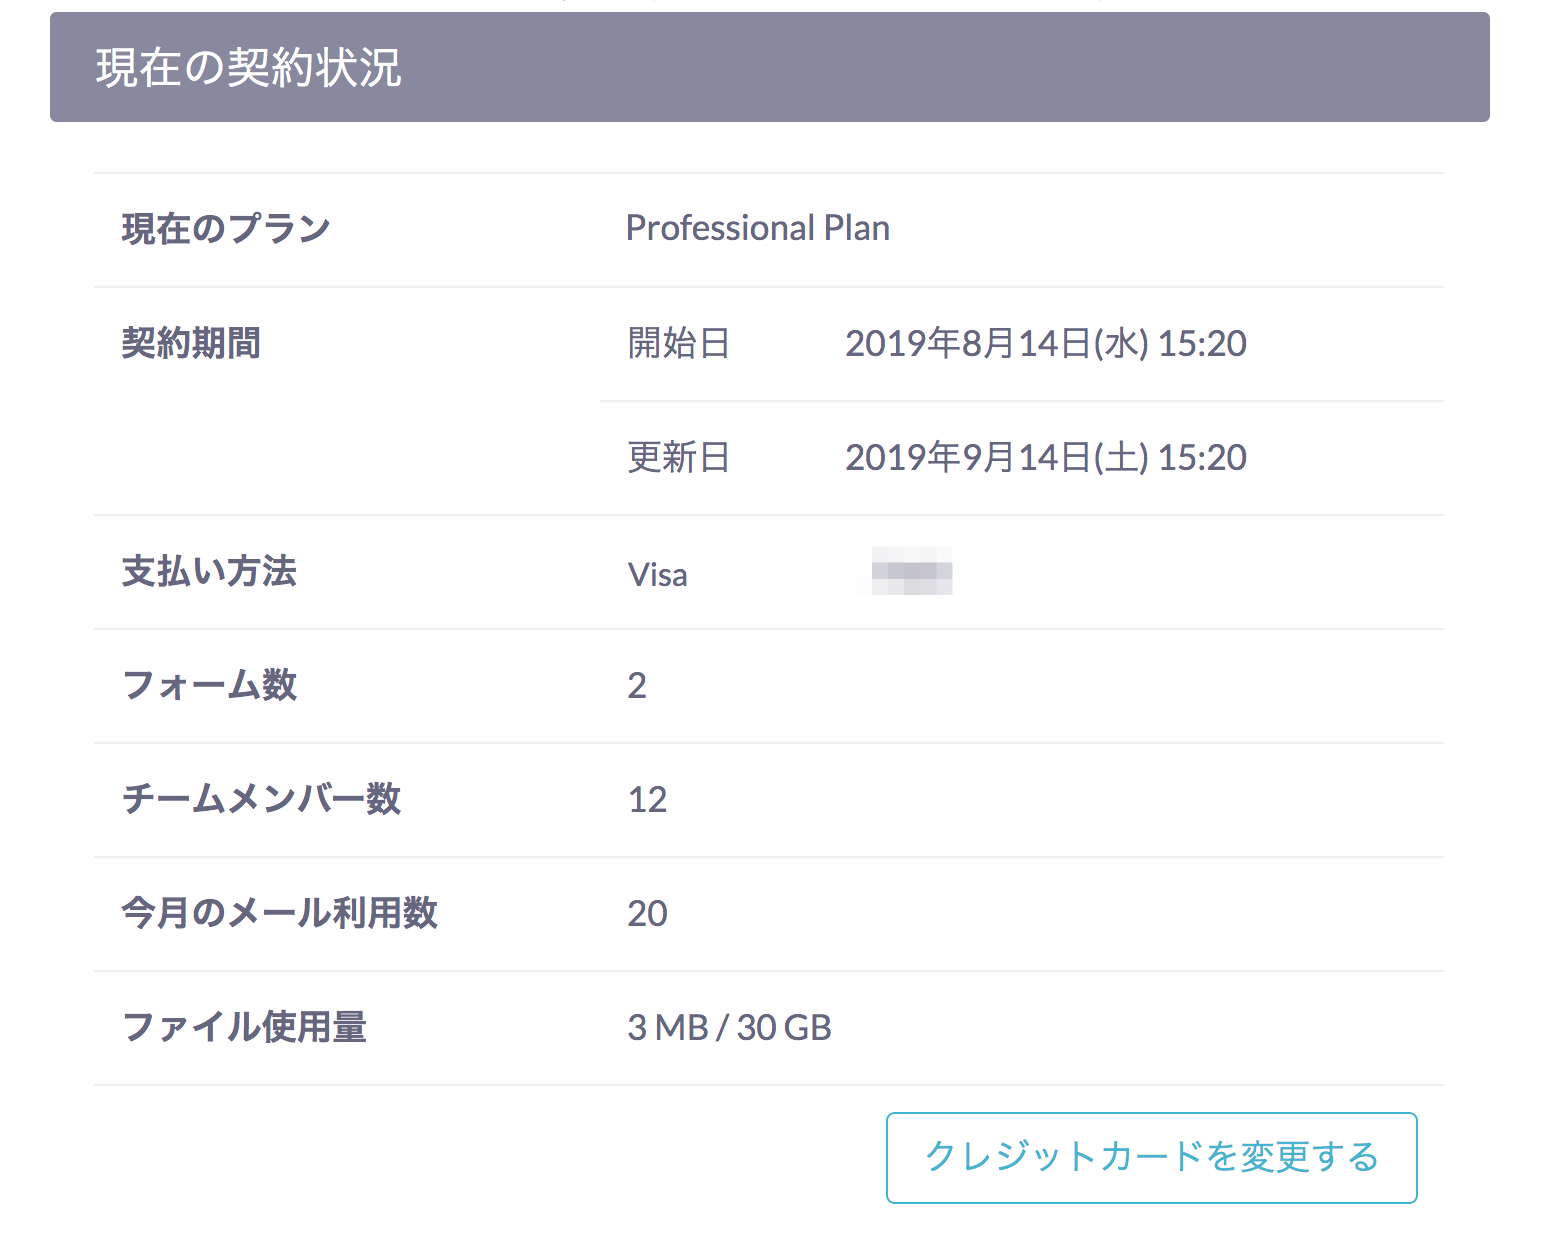Viewport: 1550px width, 1238px height.
Task: Select the renewal date 2019年9月14日(土) 15:20
Action: coord(1046,457)
